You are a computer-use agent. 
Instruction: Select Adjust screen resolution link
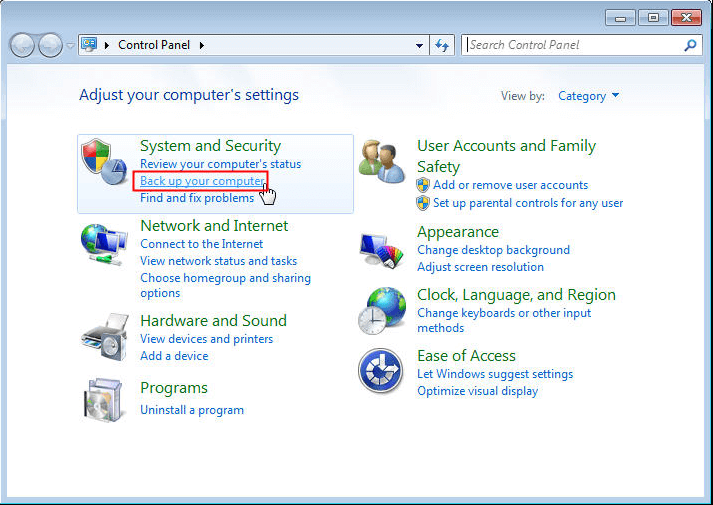(x=480, y=267)
